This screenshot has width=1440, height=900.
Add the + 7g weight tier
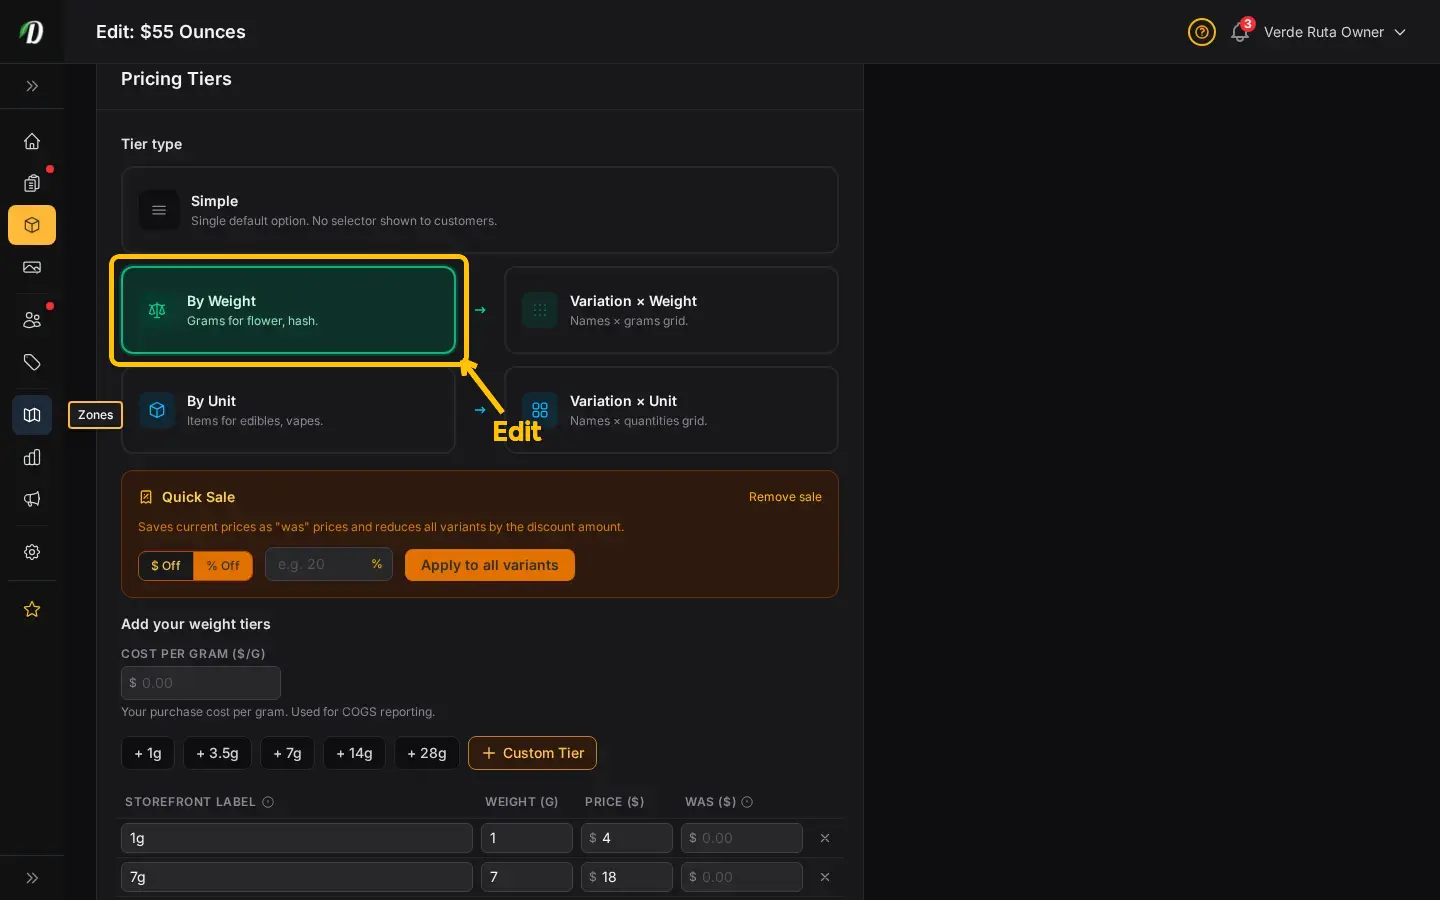[287, 753]
